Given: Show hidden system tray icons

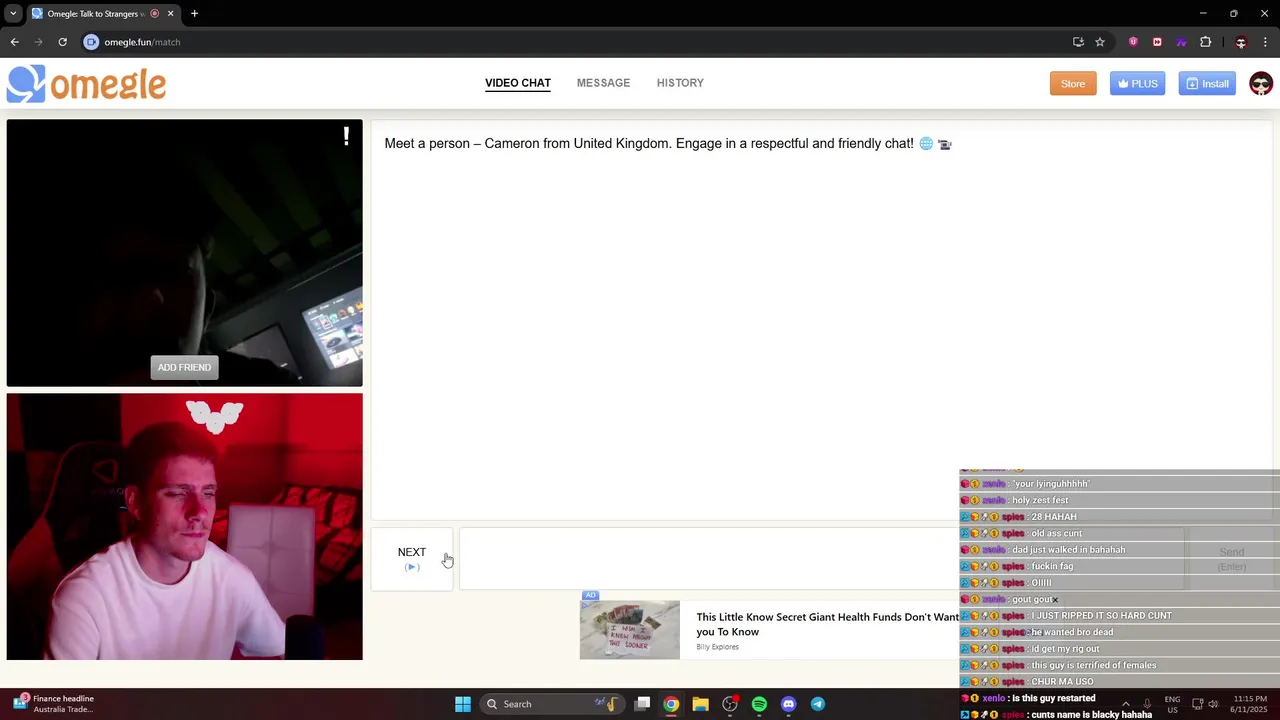Looking at the screenshot, I should point(1125,704).
